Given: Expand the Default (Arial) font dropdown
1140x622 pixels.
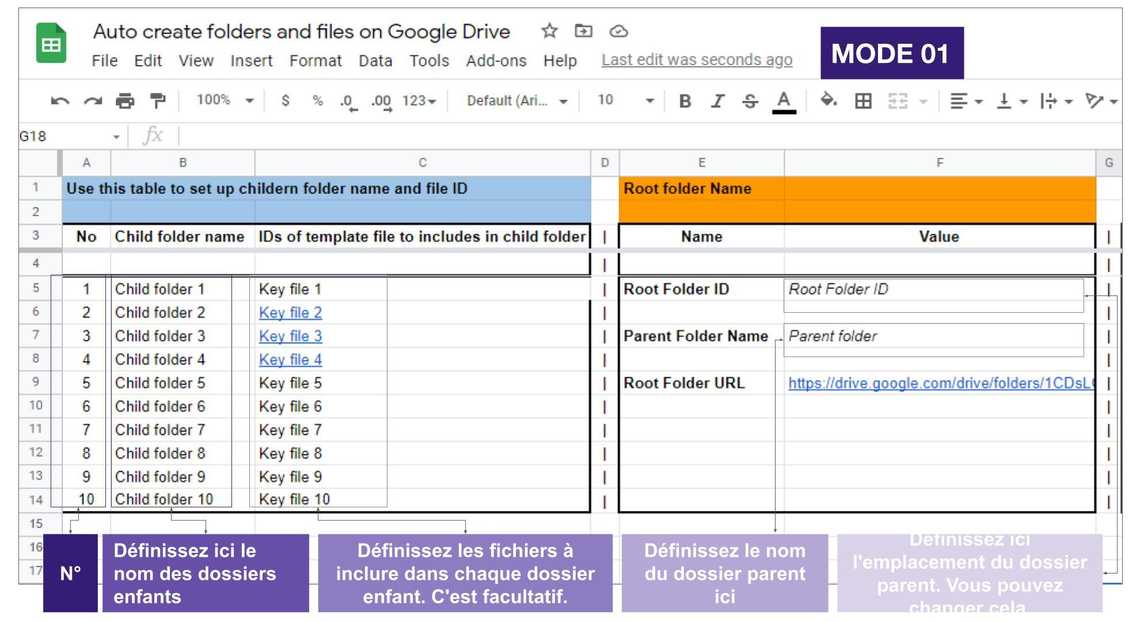Looking at the screenshot, I should point(517,101).
